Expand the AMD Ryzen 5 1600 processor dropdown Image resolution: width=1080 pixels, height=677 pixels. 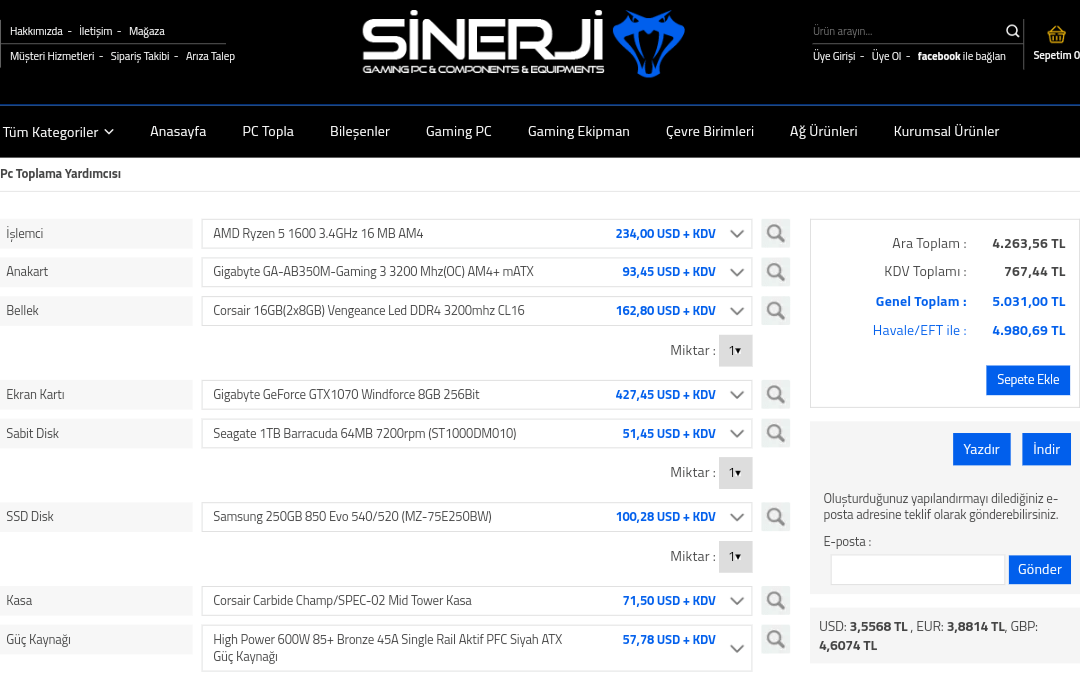(477, 233)
